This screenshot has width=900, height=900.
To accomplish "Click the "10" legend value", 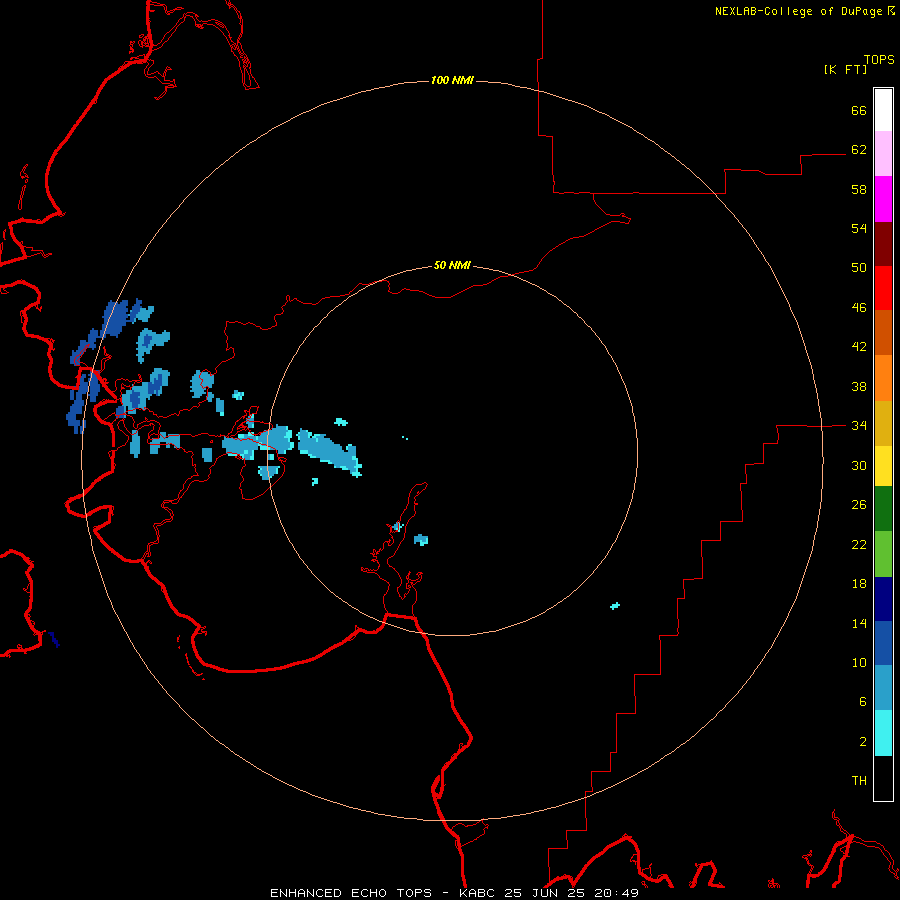I will [x=859, y=662].
